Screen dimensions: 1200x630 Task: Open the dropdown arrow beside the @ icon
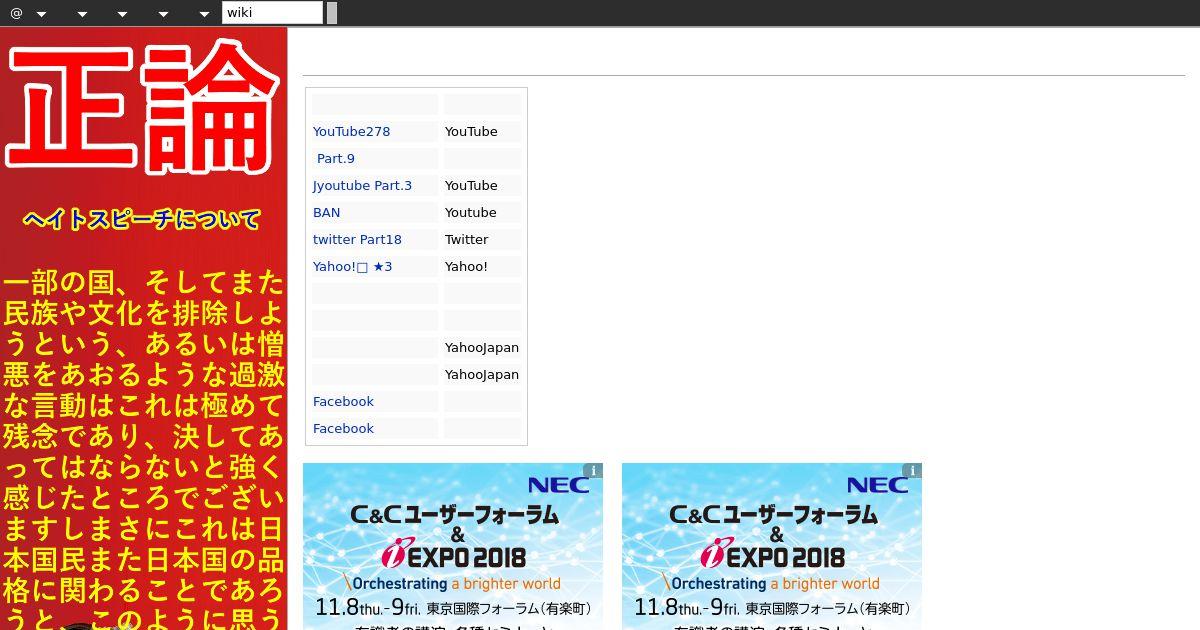coord(41,14)
